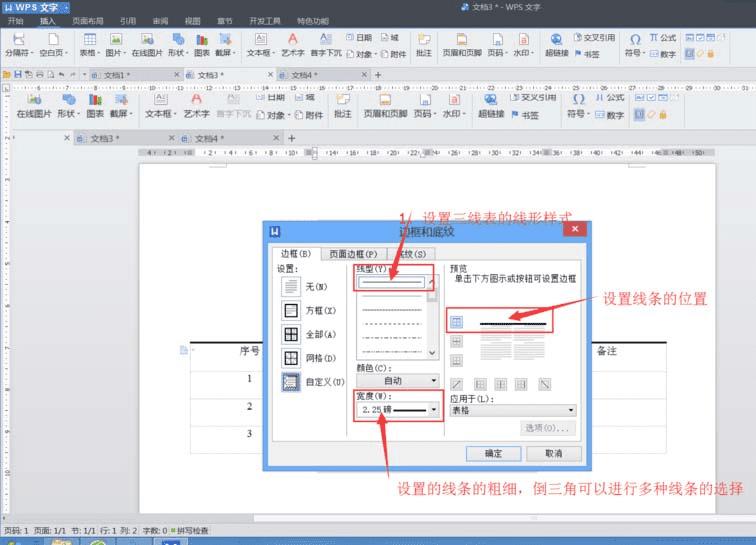Select the 网格(D) grid border setting

pos(291,358)
